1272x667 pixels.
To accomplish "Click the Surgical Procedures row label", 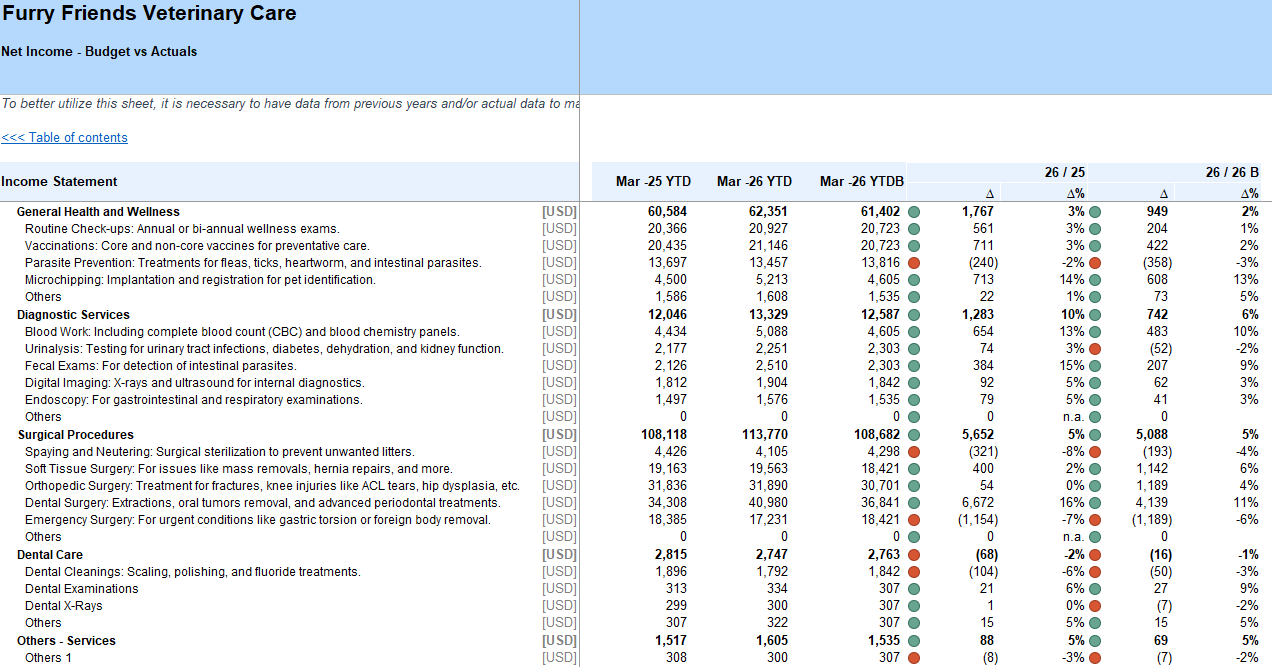I will point(75,435).
